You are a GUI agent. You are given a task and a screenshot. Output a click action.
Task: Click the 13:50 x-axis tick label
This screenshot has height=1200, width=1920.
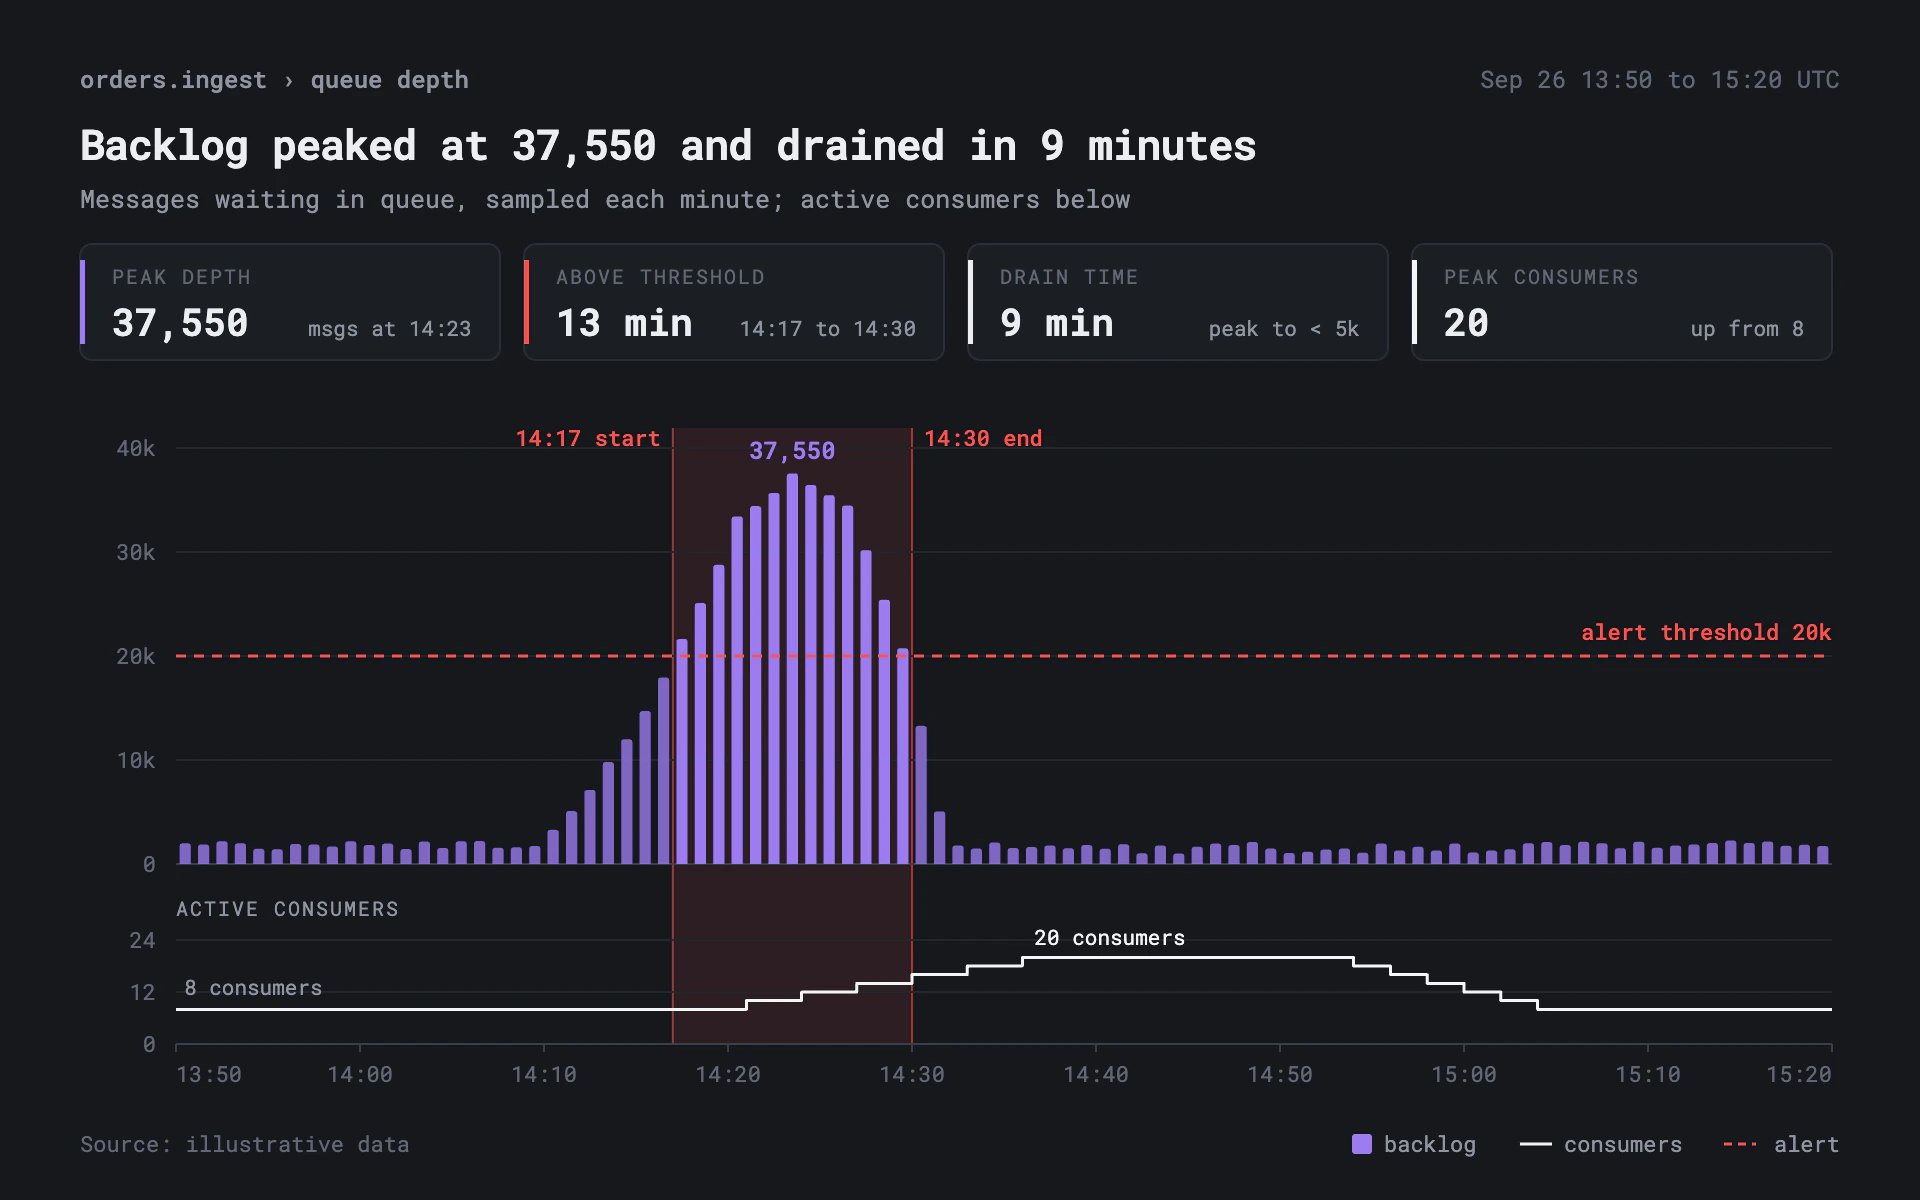(209, 1074)
